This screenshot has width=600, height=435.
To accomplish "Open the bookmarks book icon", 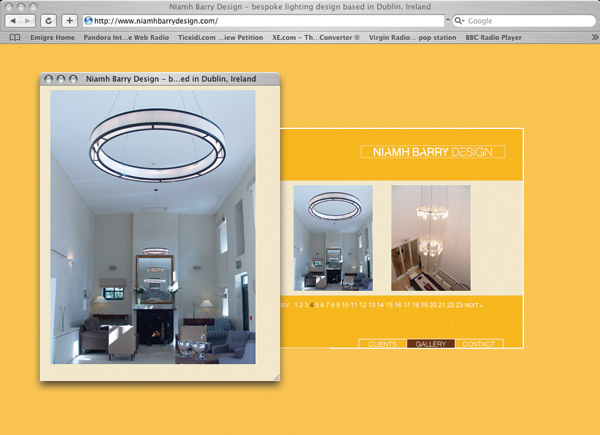I will [15, 37].
